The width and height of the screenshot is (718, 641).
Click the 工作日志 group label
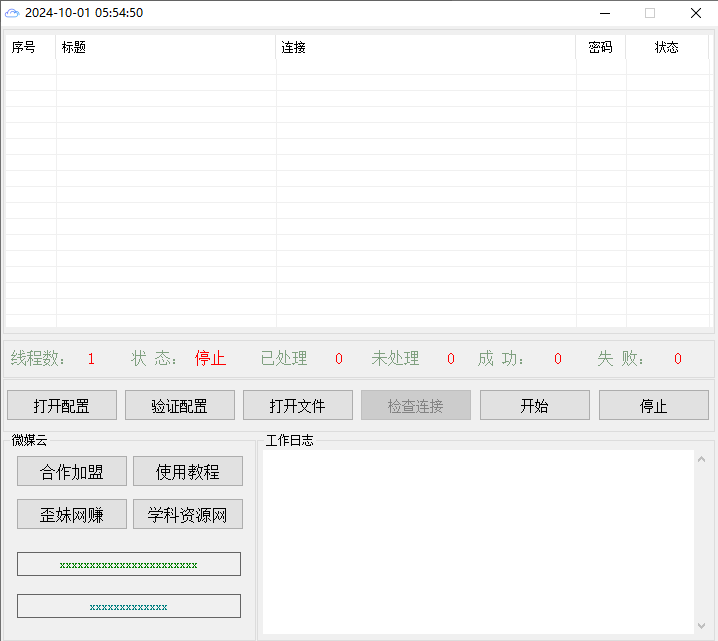pyautogui.click(x=289, y=440)
